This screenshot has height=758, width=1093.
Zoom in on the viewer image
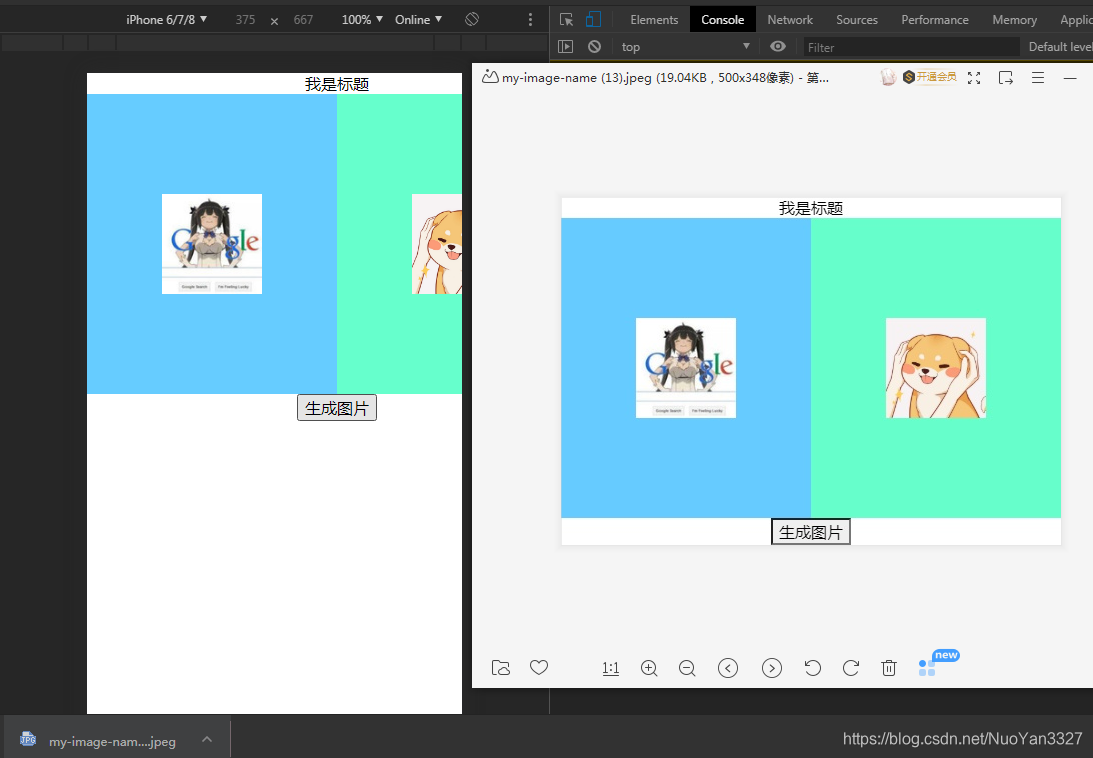[649, 668]
